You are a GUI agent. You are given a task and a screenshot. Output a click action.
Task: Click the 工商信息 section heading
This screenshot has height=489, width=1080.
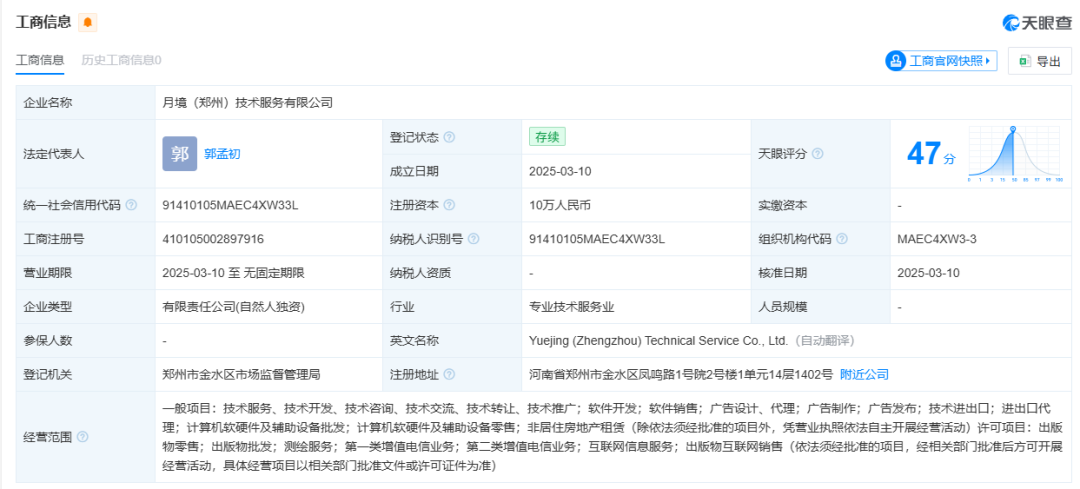pos(43,22)
